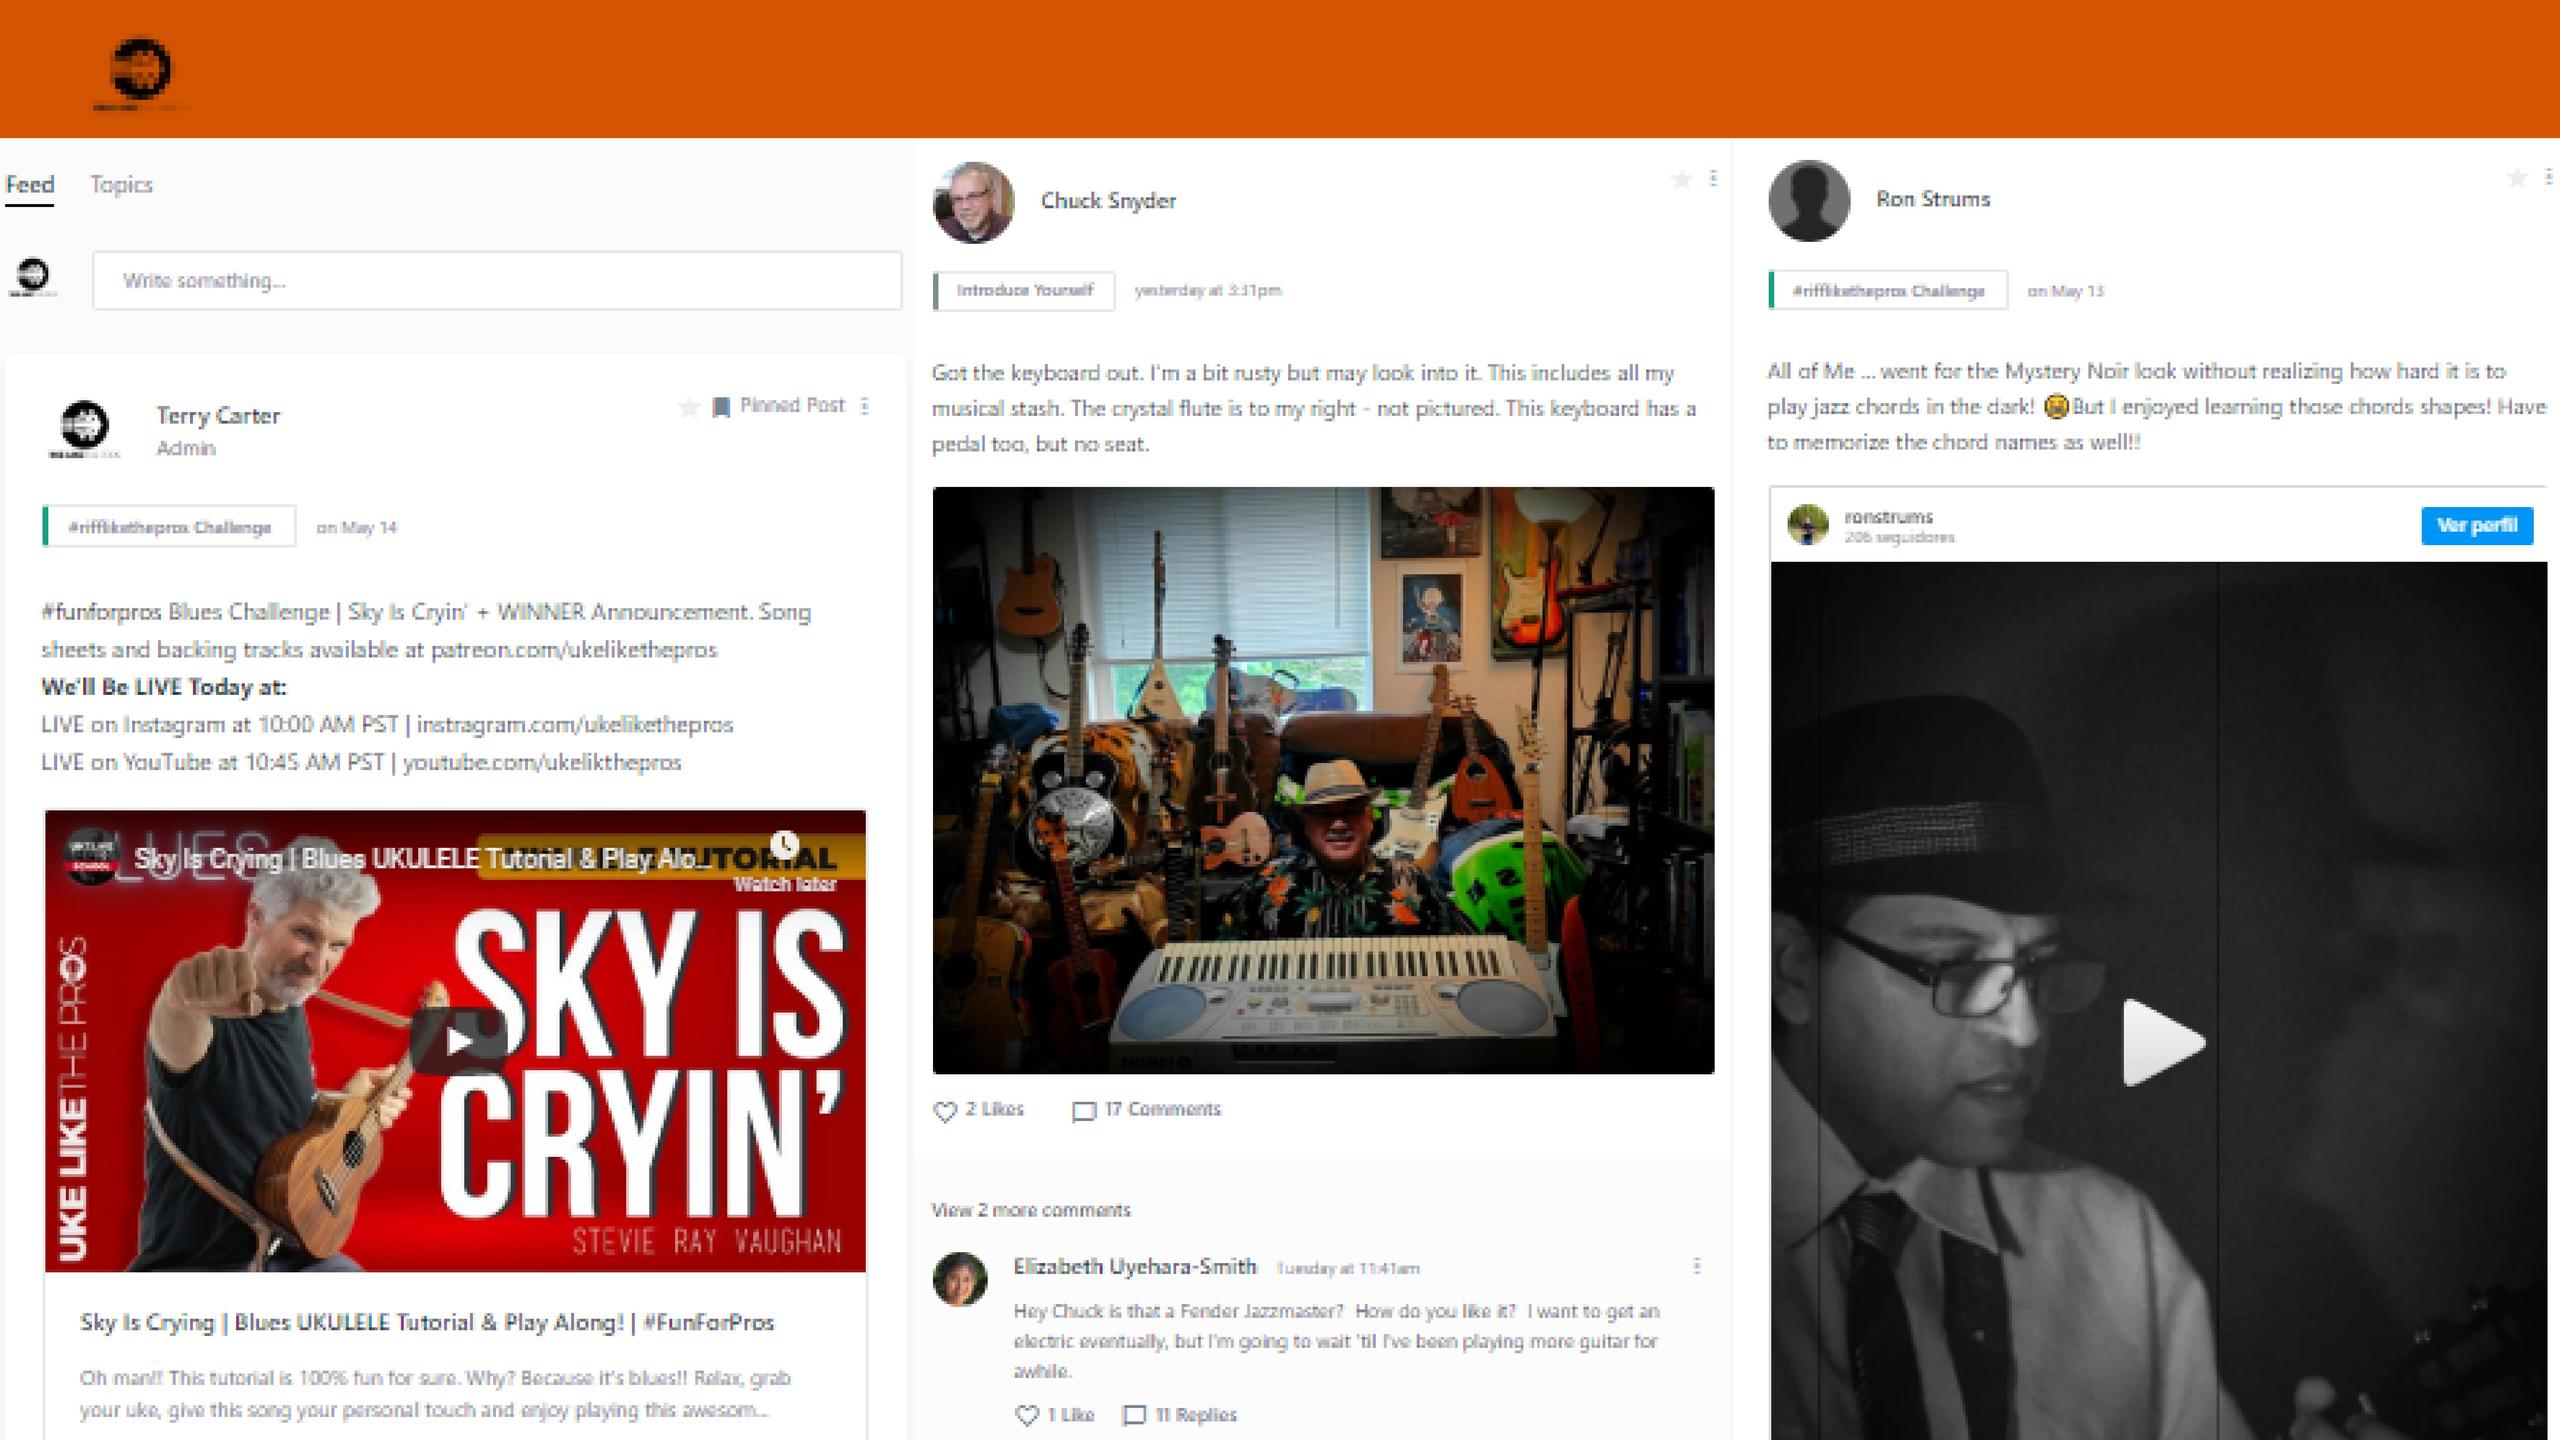Click 'yesterday at 3:31pm' timestamp
Screen dimensions: 2560x1440
coord(1208,291)
